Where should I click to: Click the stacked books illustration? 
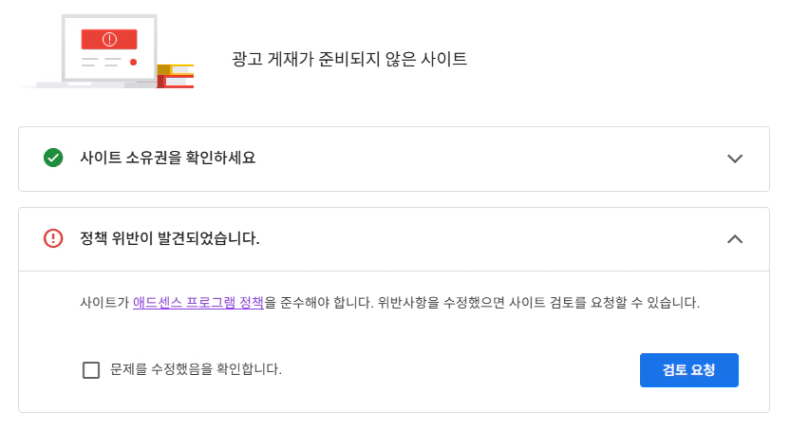[175, 76]
